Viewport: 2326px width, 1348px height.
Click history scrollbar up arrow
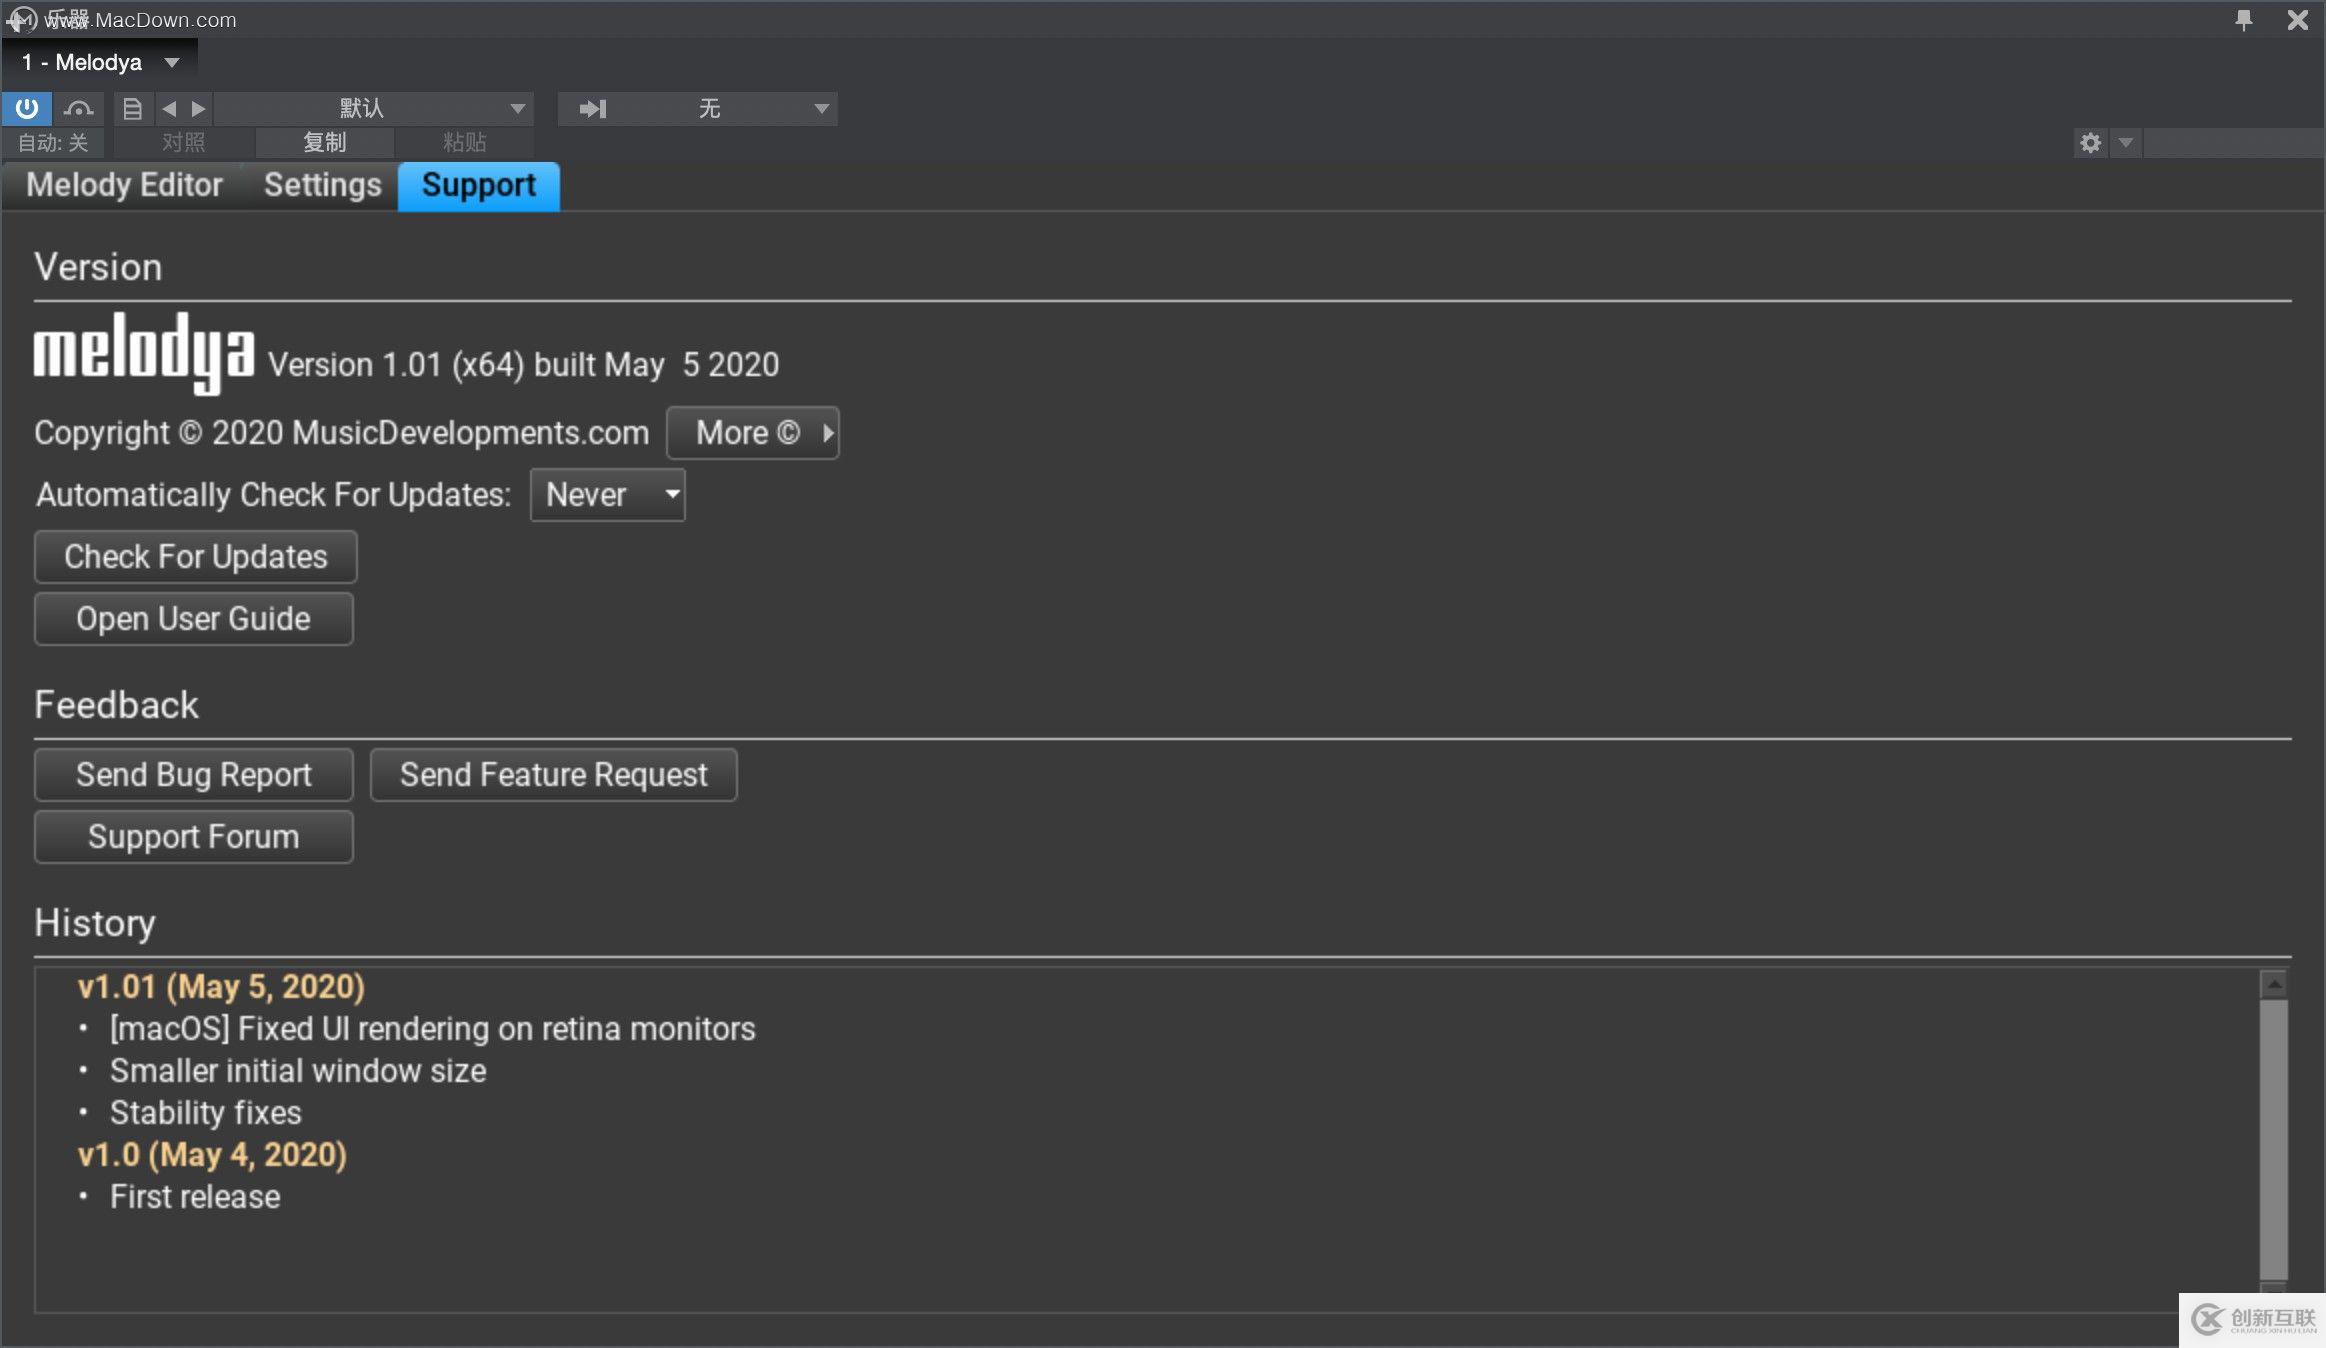[2274, 985]
